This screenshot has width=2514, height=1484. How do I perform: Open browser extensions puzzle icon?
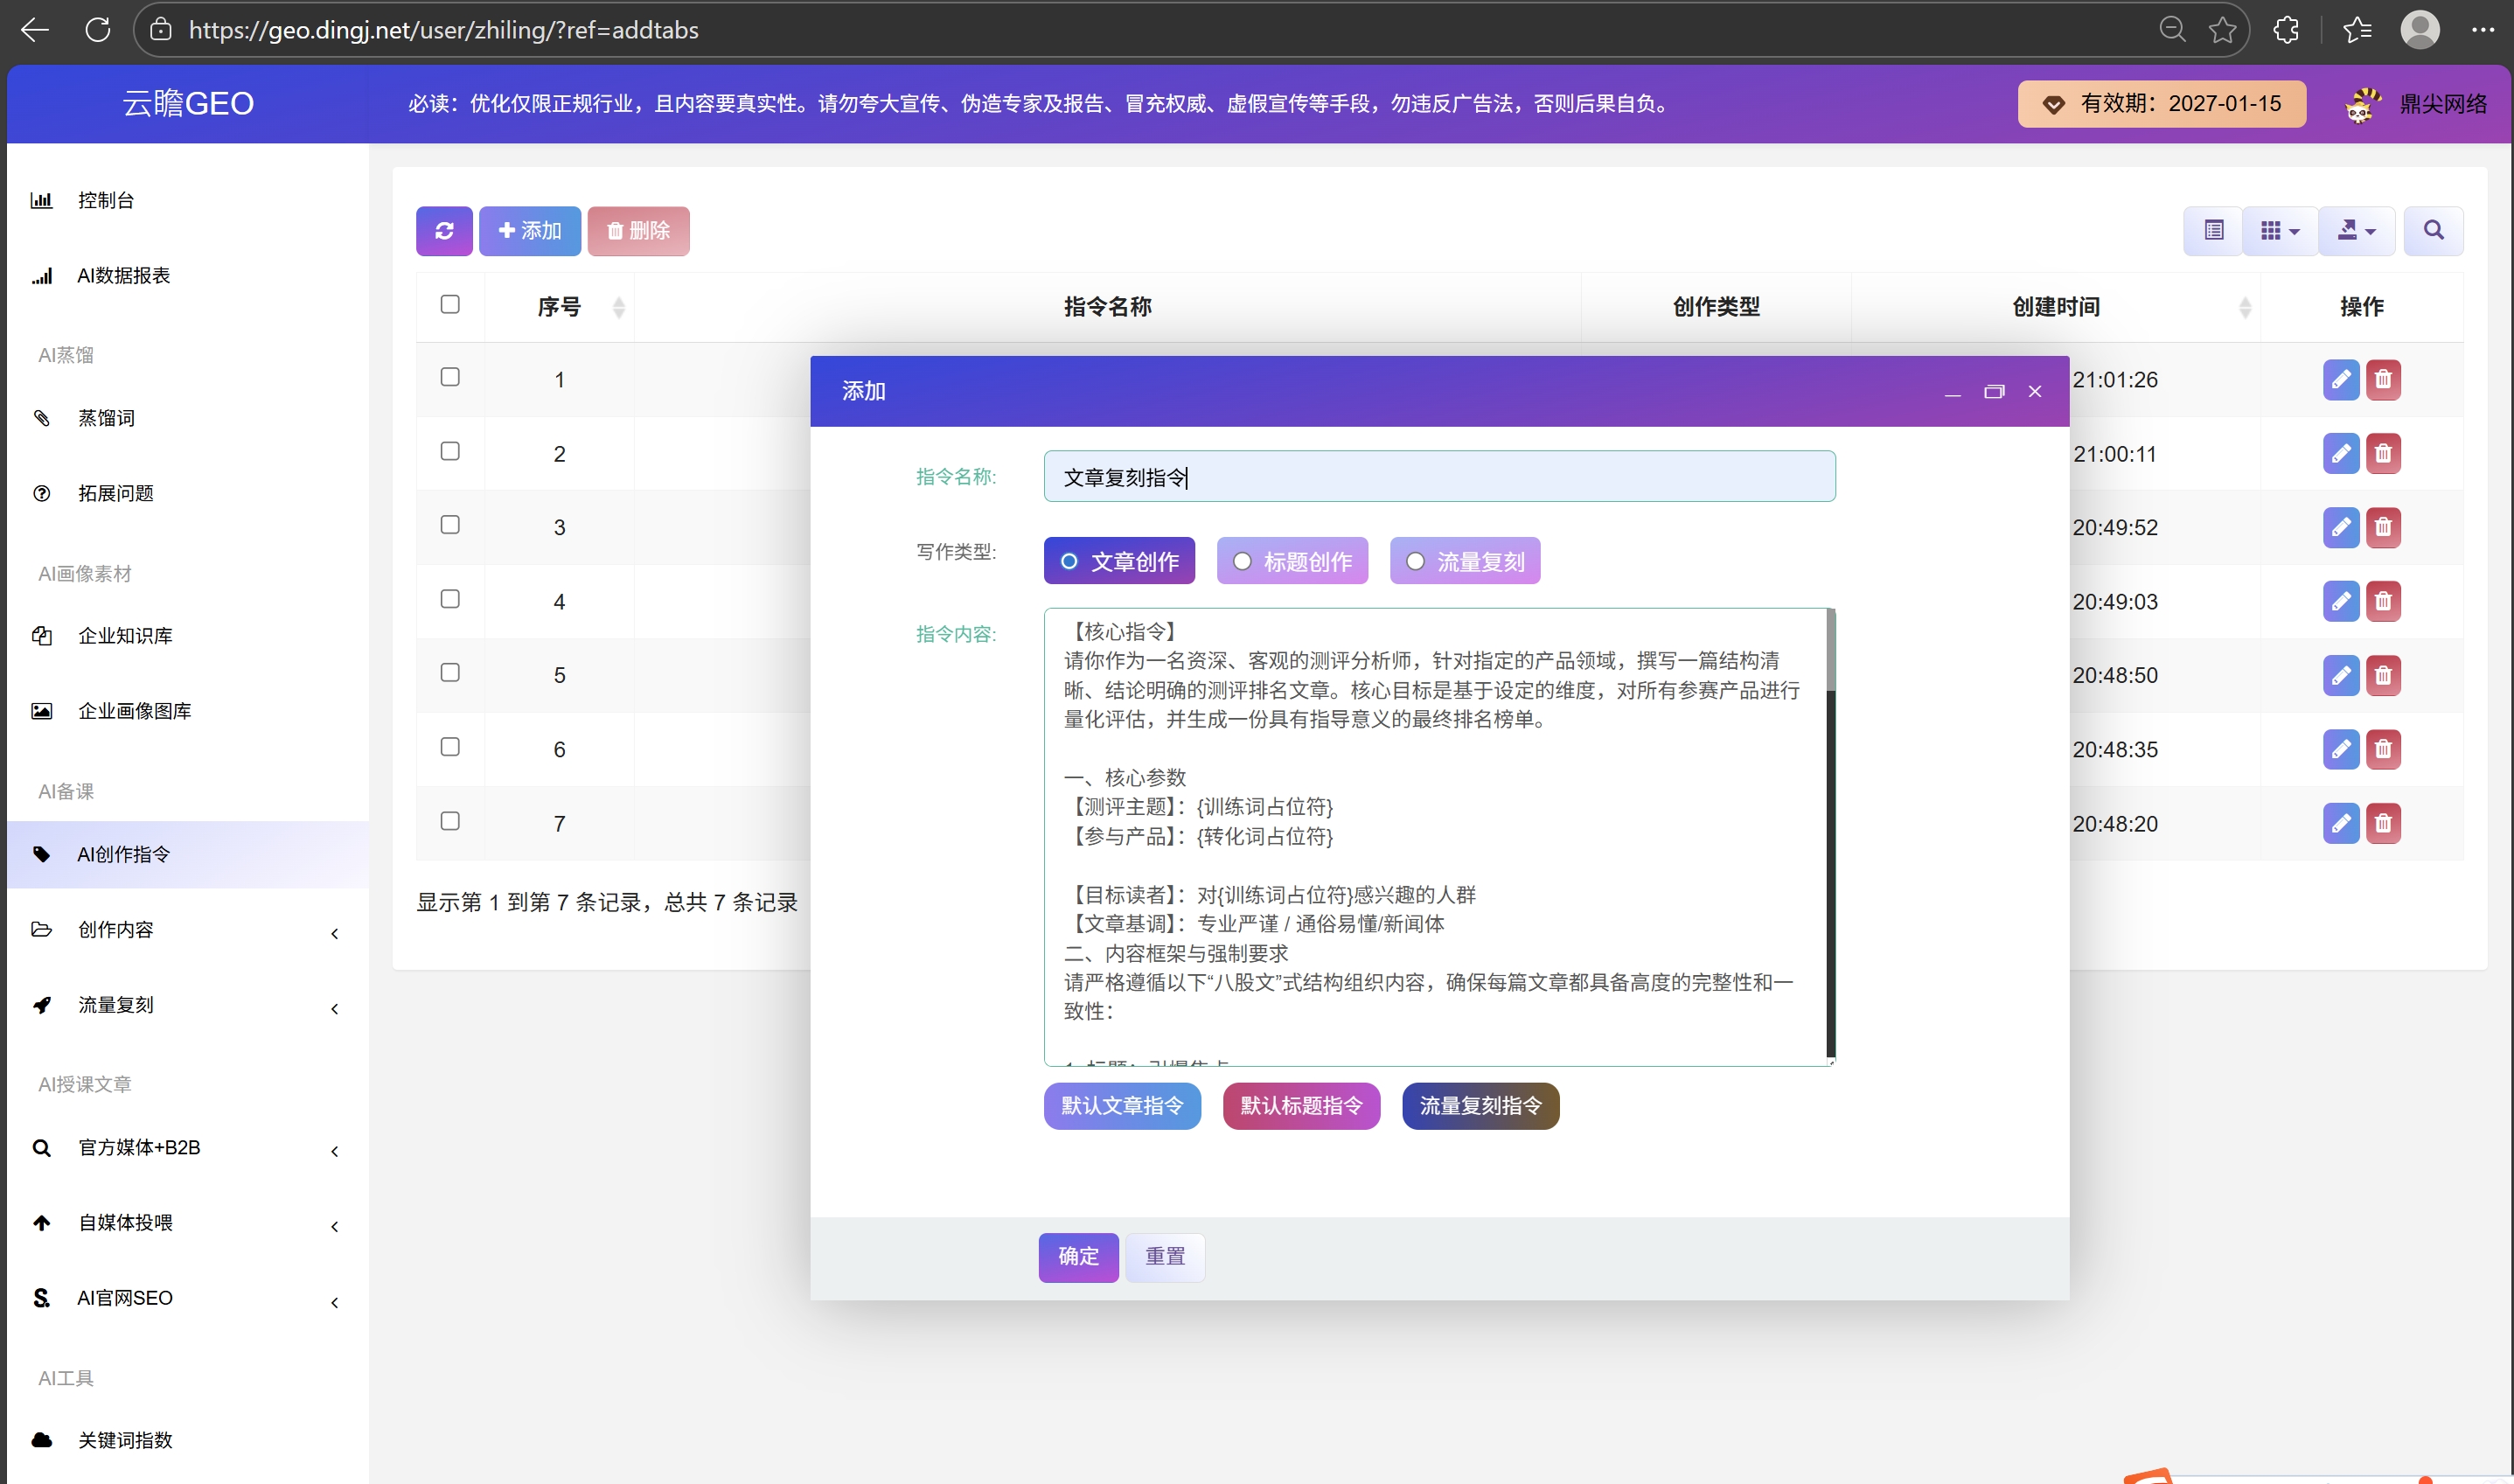coord(2286,30)
